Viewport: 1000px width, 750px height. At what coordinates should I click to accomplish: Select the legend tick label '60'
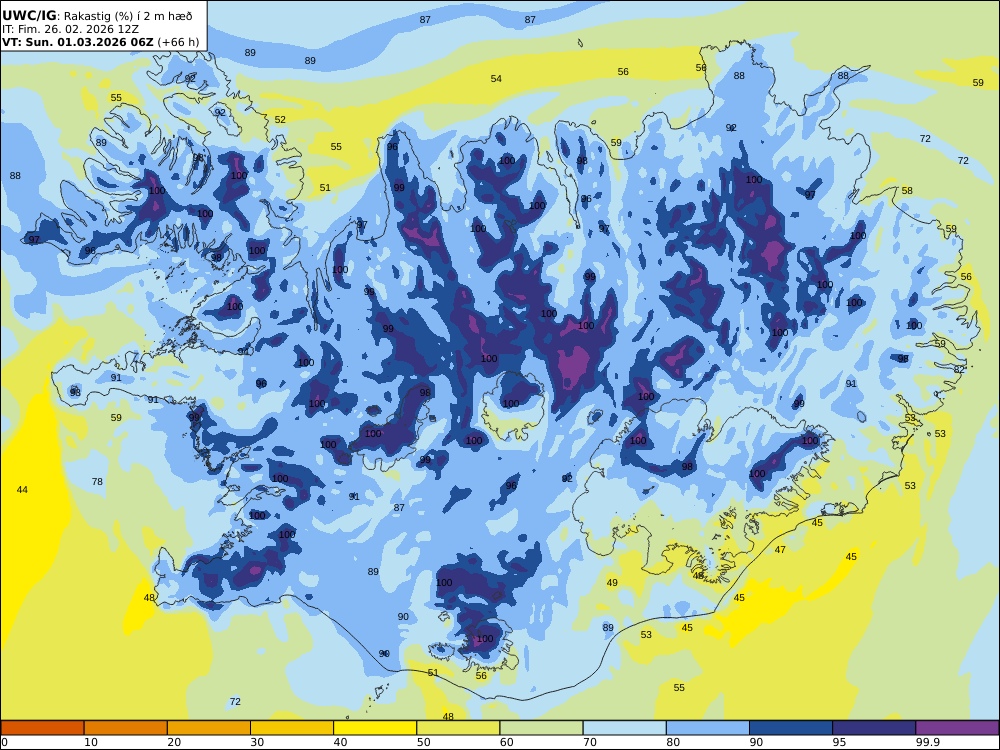point(507,742)
